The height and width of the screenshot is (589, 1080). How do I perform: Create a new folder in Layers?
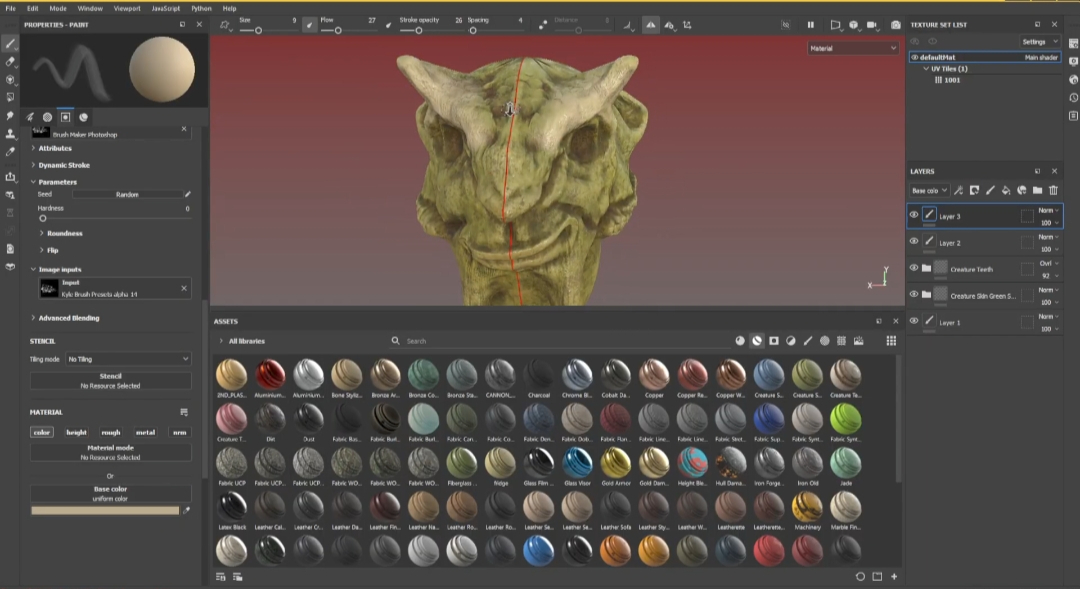point(1037,190)
